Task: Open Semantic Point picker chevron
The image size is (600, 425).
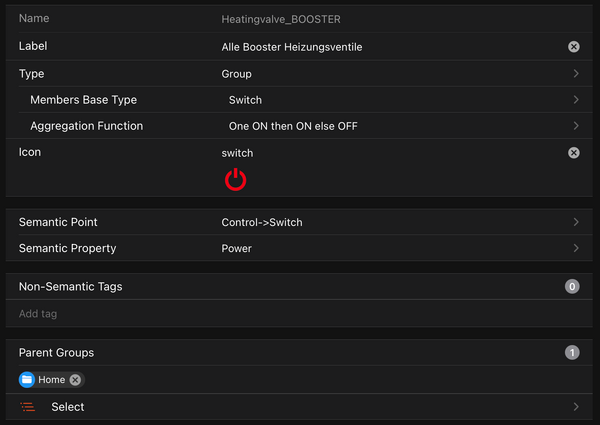Action: click(576, 222)
